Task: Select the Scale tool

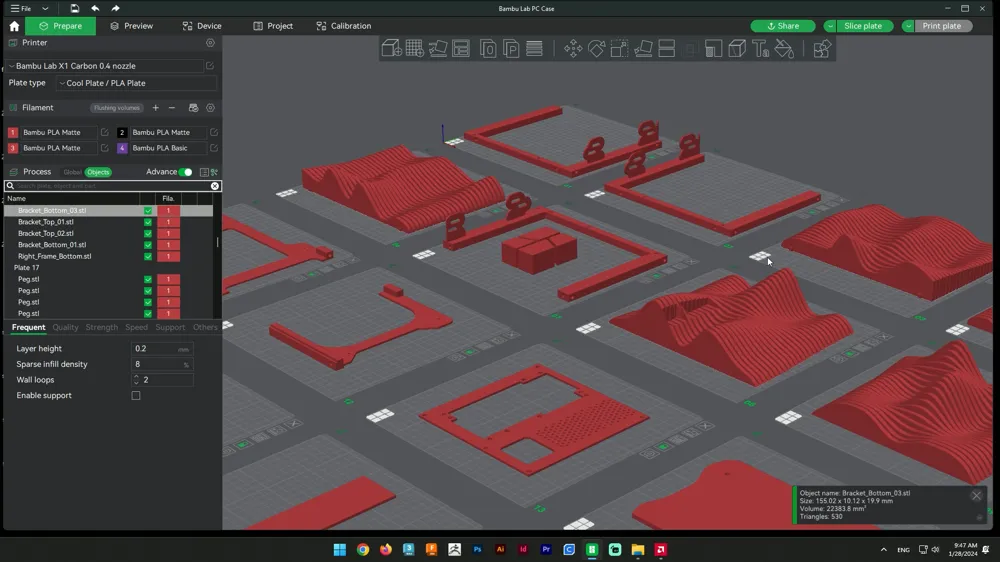Action: coord(619,48)
